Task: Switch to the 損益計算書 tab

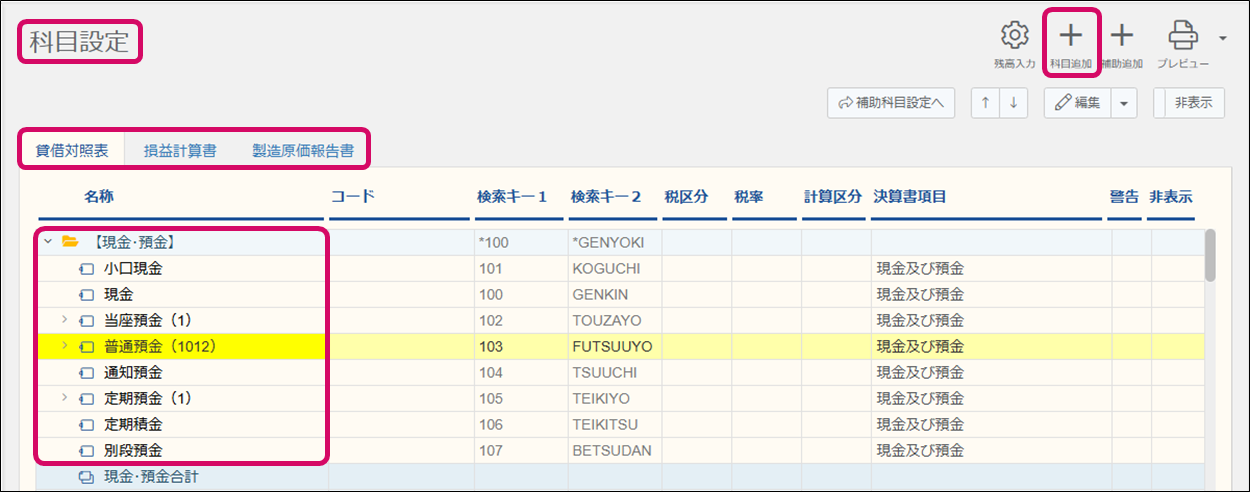Action: 180,150
